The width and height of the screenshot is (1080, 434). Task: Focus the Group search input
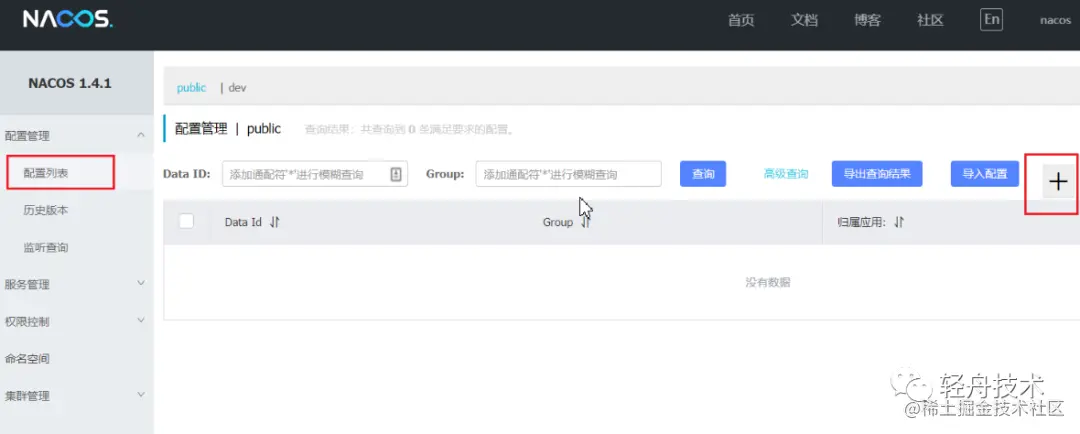568,174
